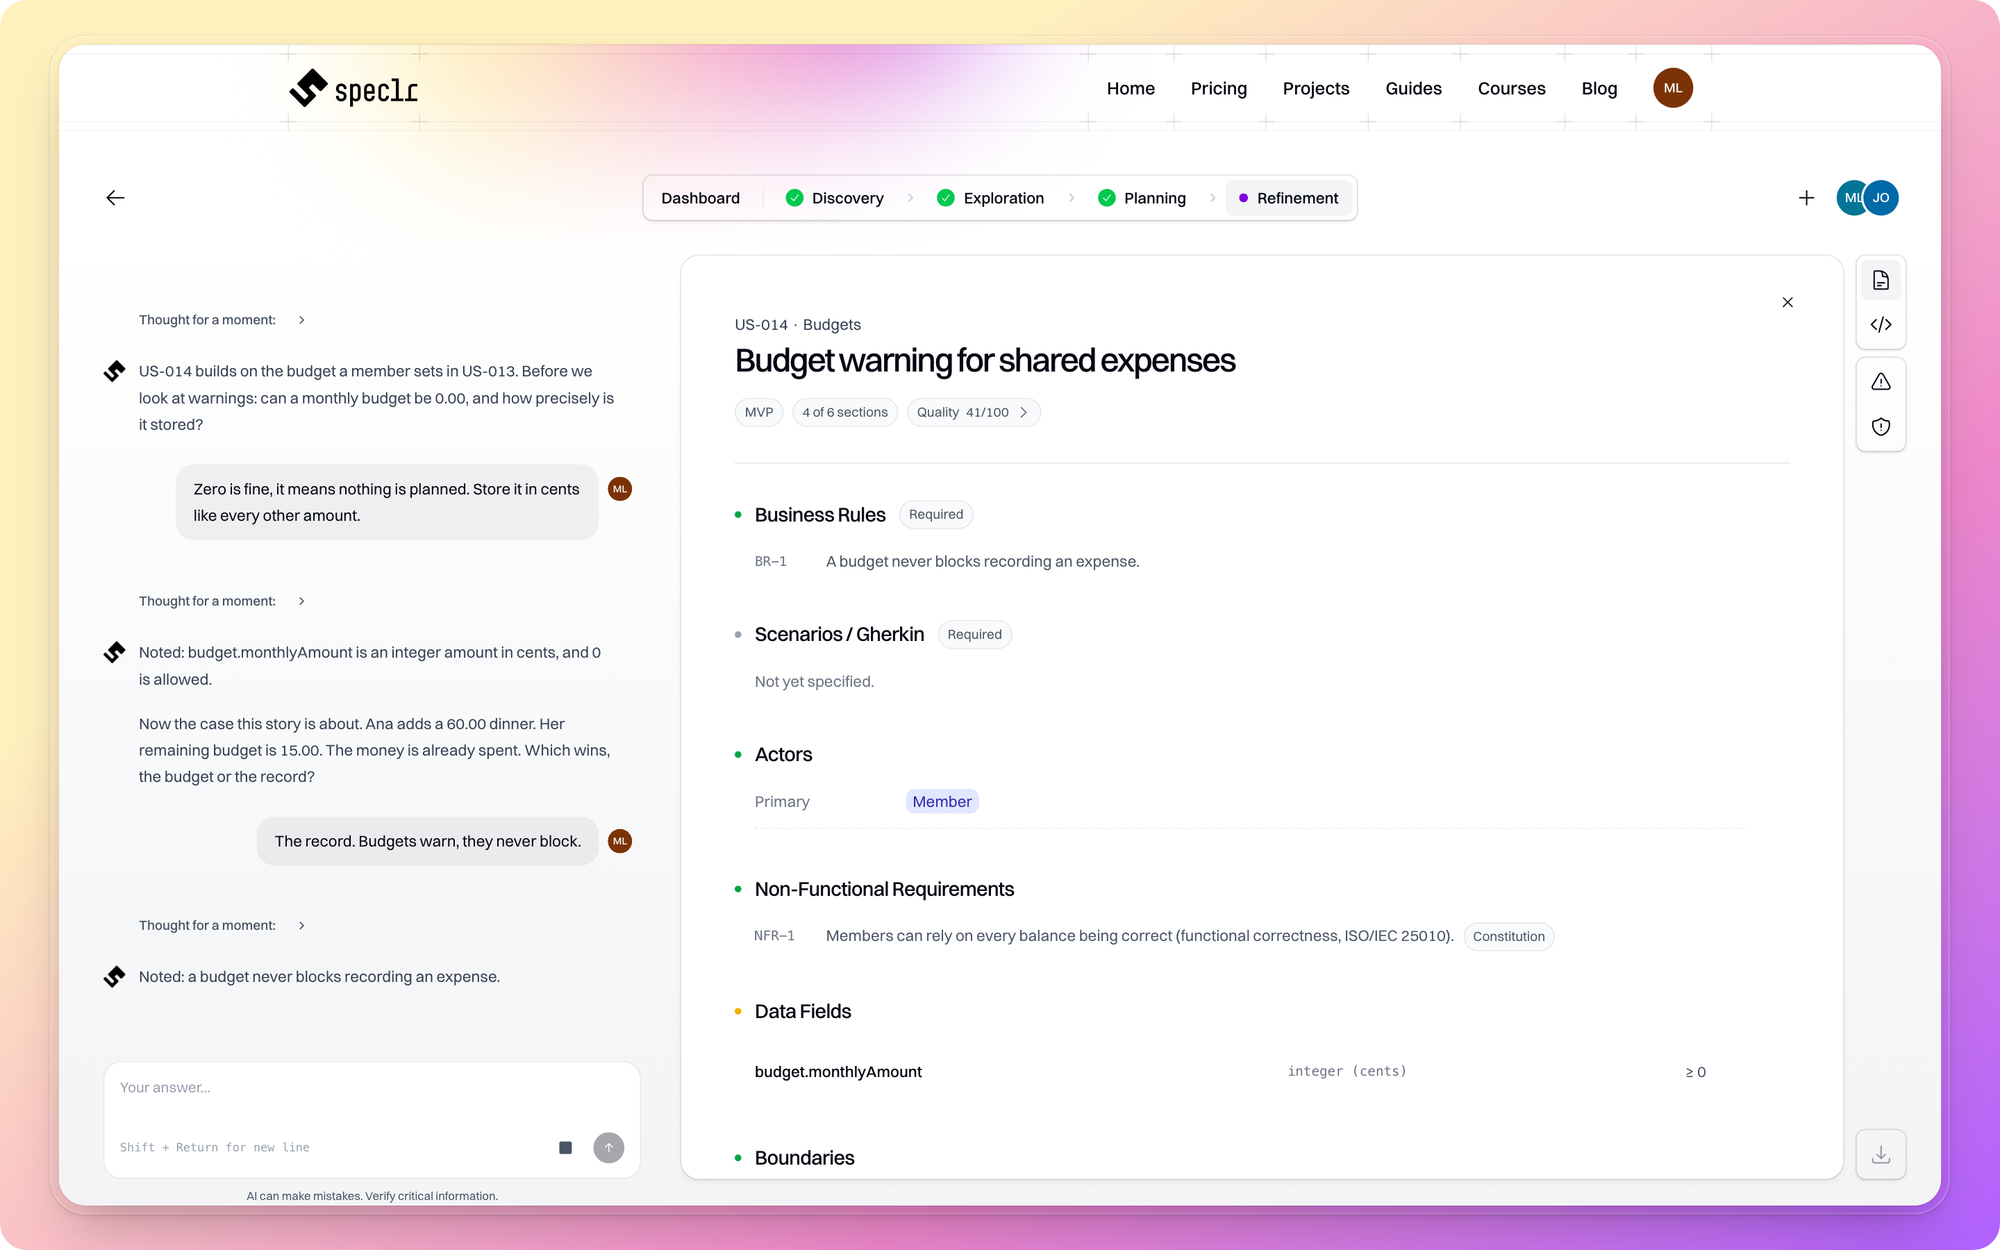
Task: Click the JO collaborator avatar
Action: (1881, 198)
